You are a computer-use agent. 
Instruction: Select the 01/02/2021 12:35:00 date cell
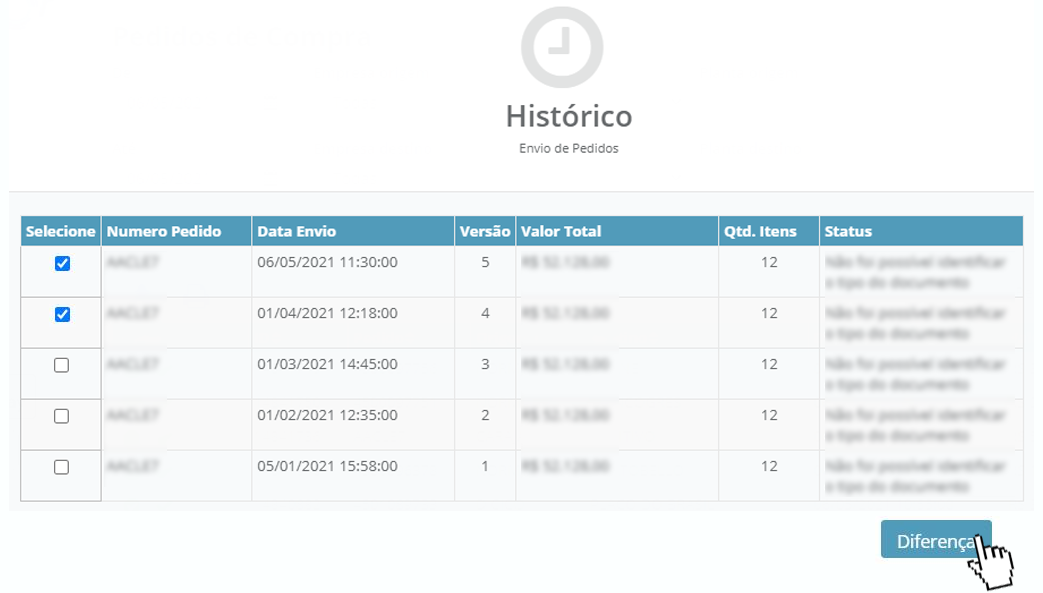[x=327, y=416]
